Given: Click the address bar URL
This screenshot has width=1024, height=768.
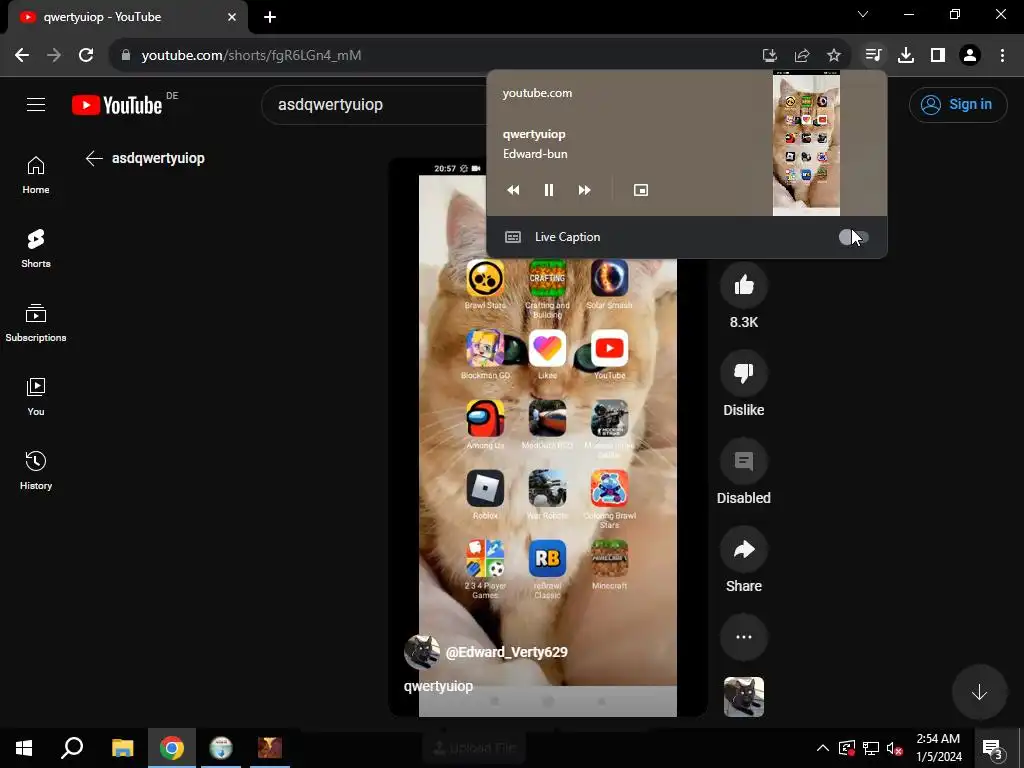Looking at the screenshot, I should (x=251, y=56).
